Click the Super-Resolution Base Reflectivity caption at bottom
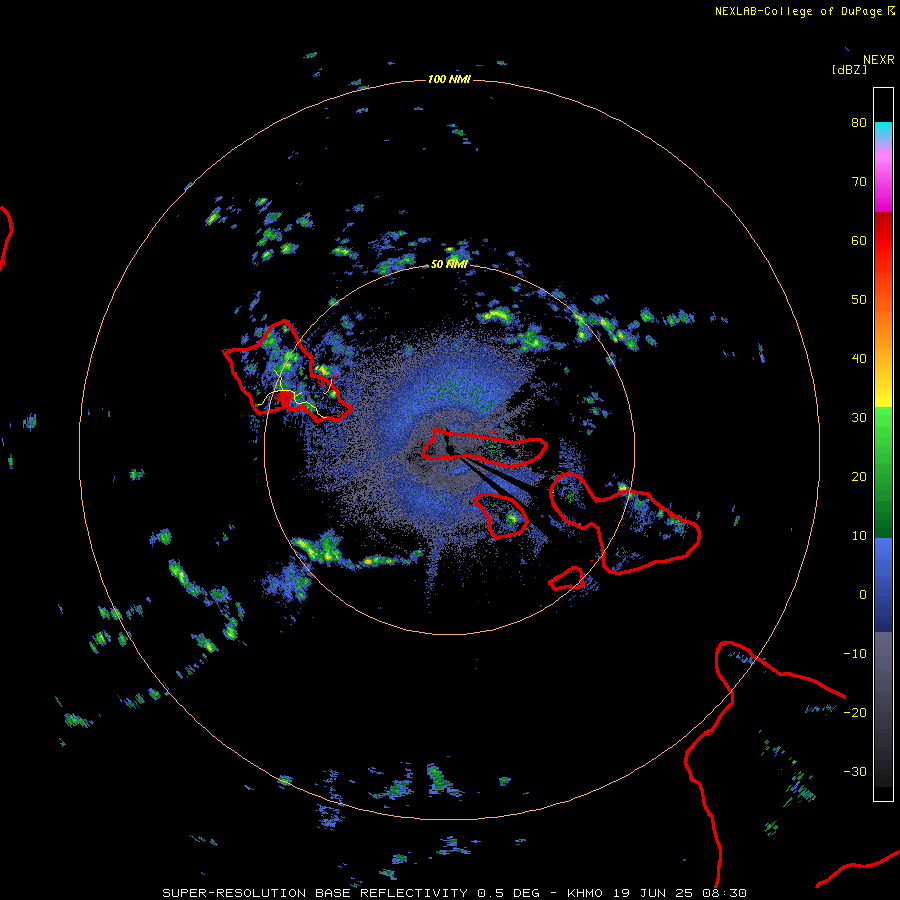Viewport: 900px width, 900px height. (455, 893)
